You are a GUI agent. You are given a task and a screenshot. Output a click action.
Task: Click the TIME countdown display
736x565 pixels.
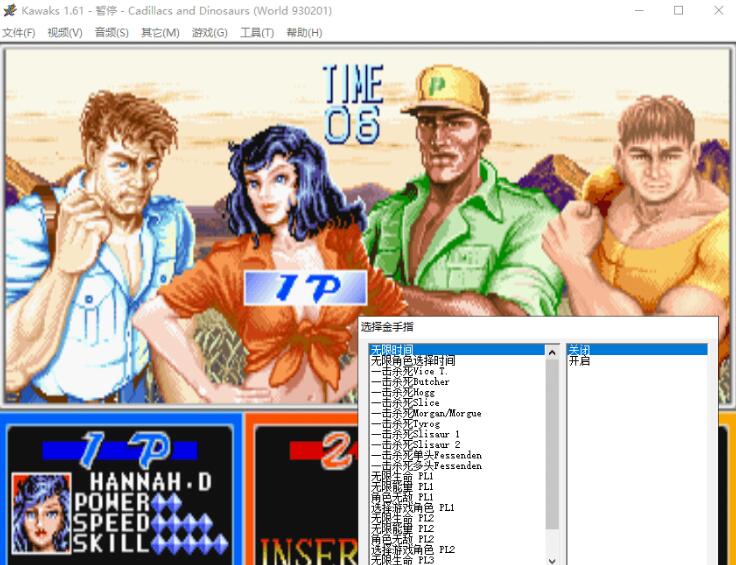click(353, 104)
